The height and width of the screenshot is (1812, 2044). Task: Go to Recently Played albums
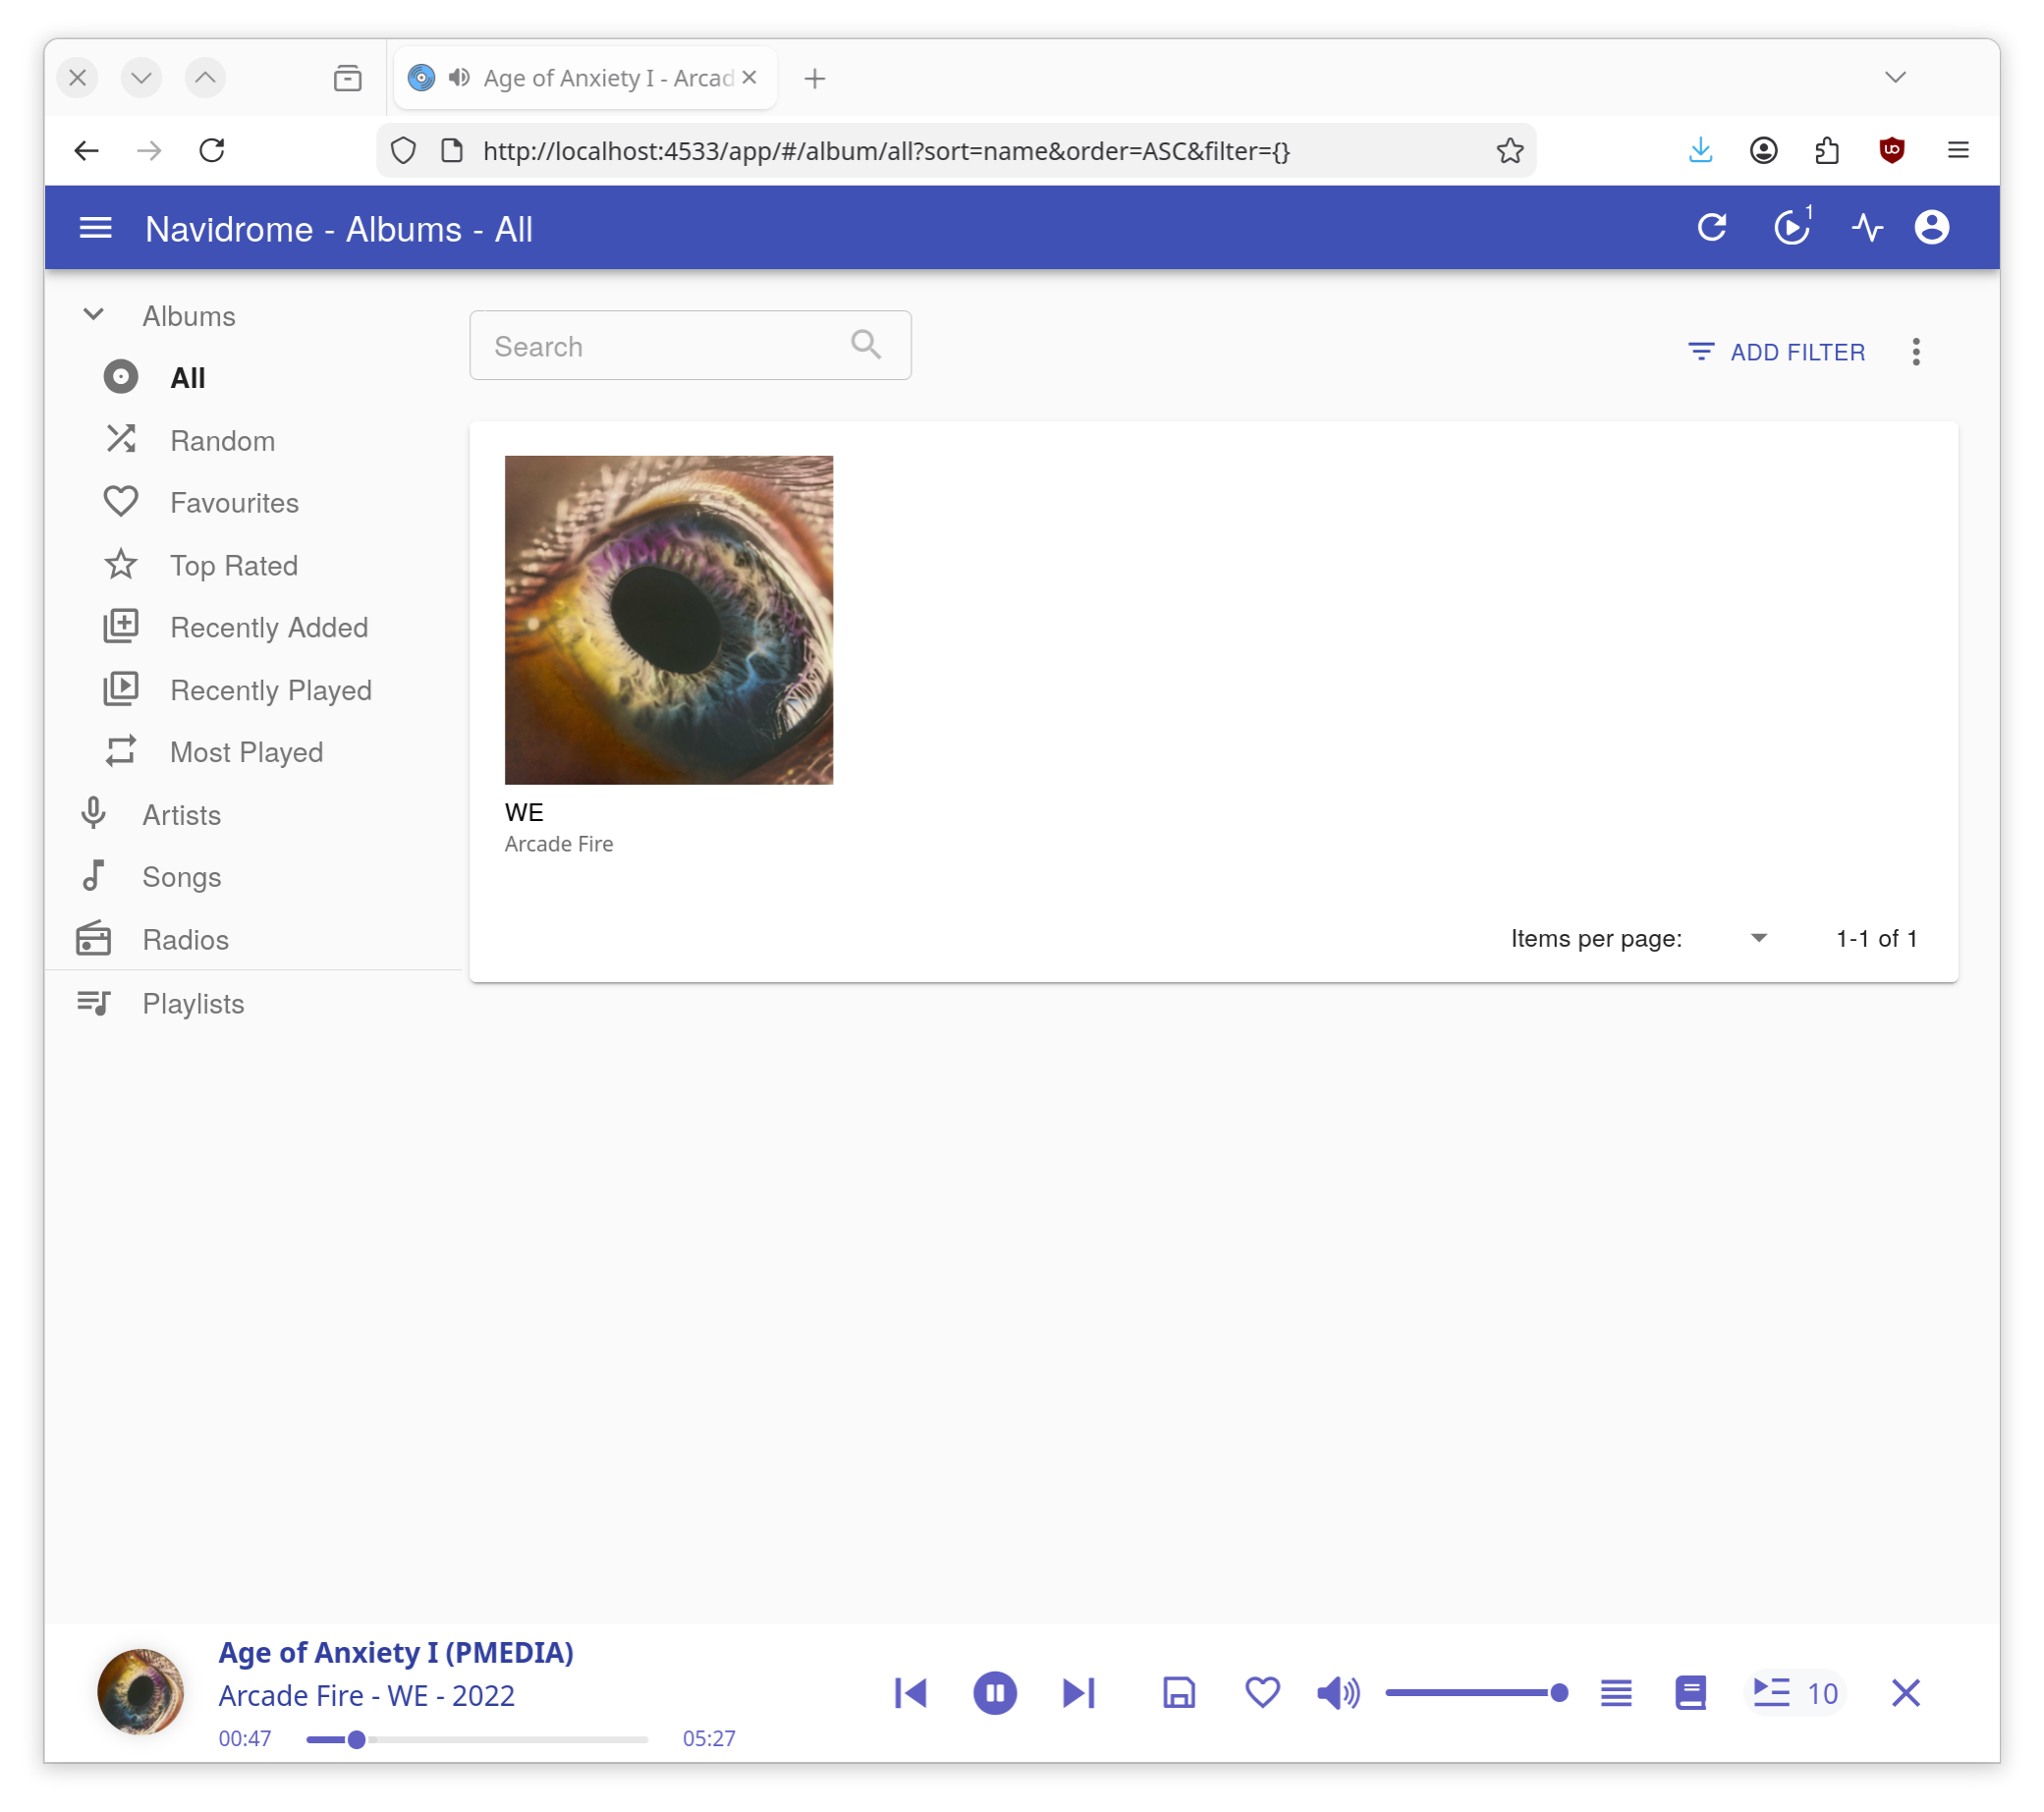coord(270,690)
